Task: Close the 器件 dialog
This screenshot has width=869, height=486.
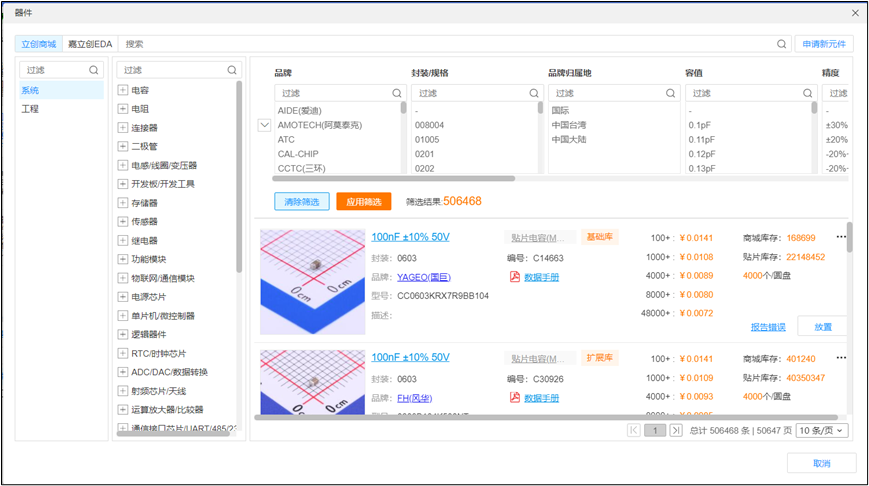Action: [855, 13]
